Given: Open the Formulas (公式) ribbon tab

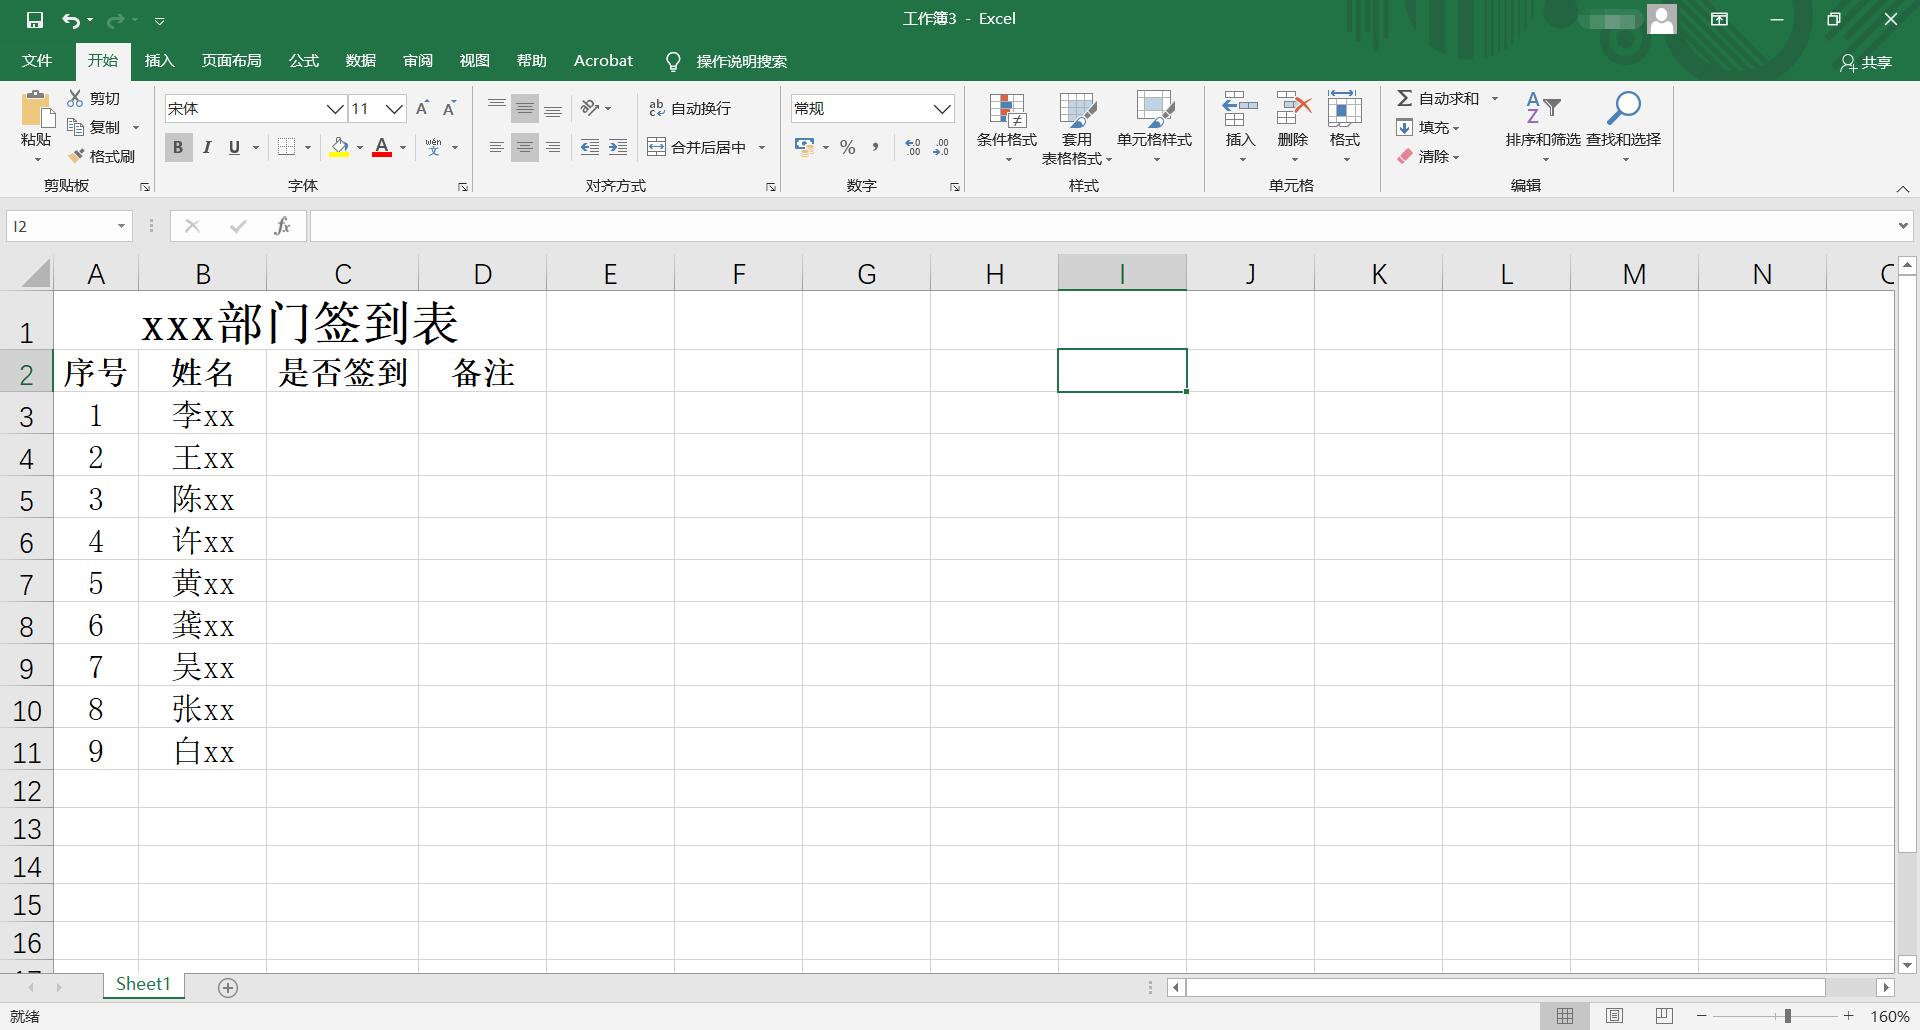Looking at the screenshot, I should click(303, 61).
